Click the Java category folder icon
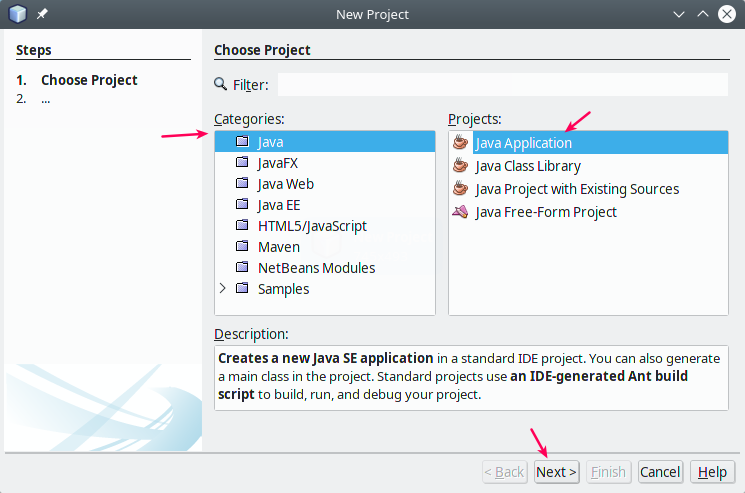The image size is (745, 493). 242,141
